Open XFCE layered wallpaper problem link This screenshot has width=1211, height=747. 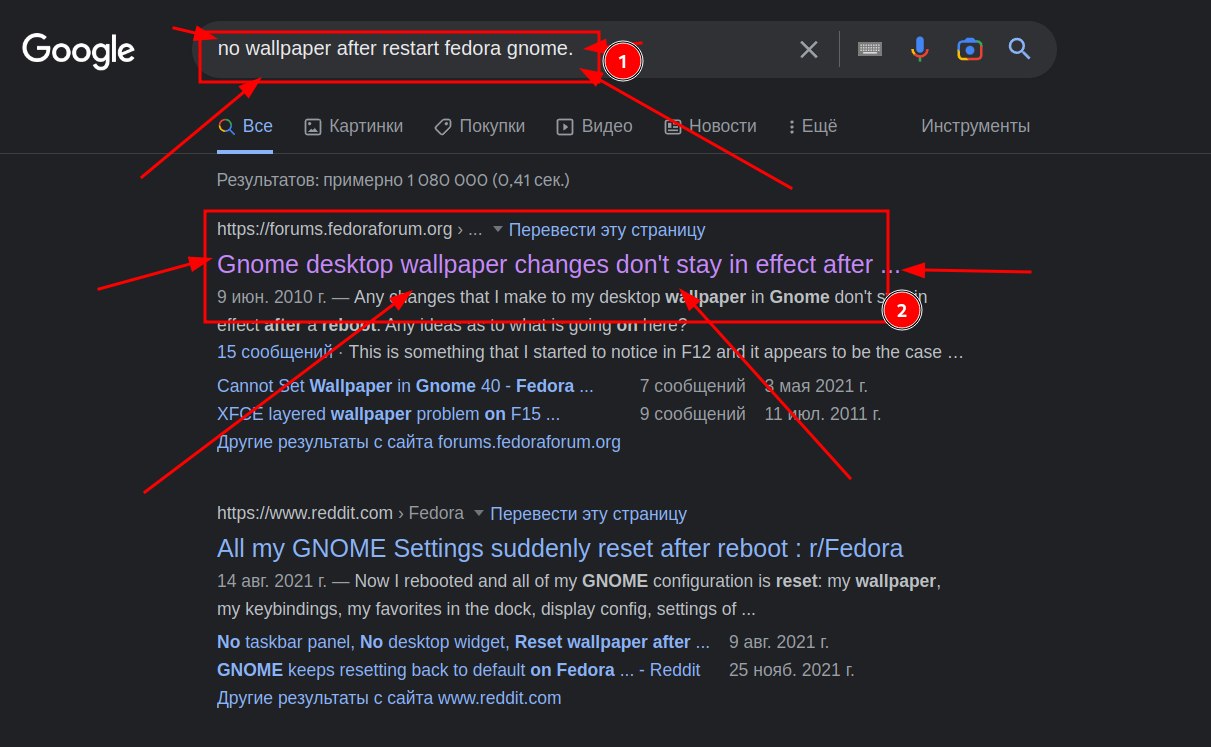pyautogui.click(x=388, y=413)
